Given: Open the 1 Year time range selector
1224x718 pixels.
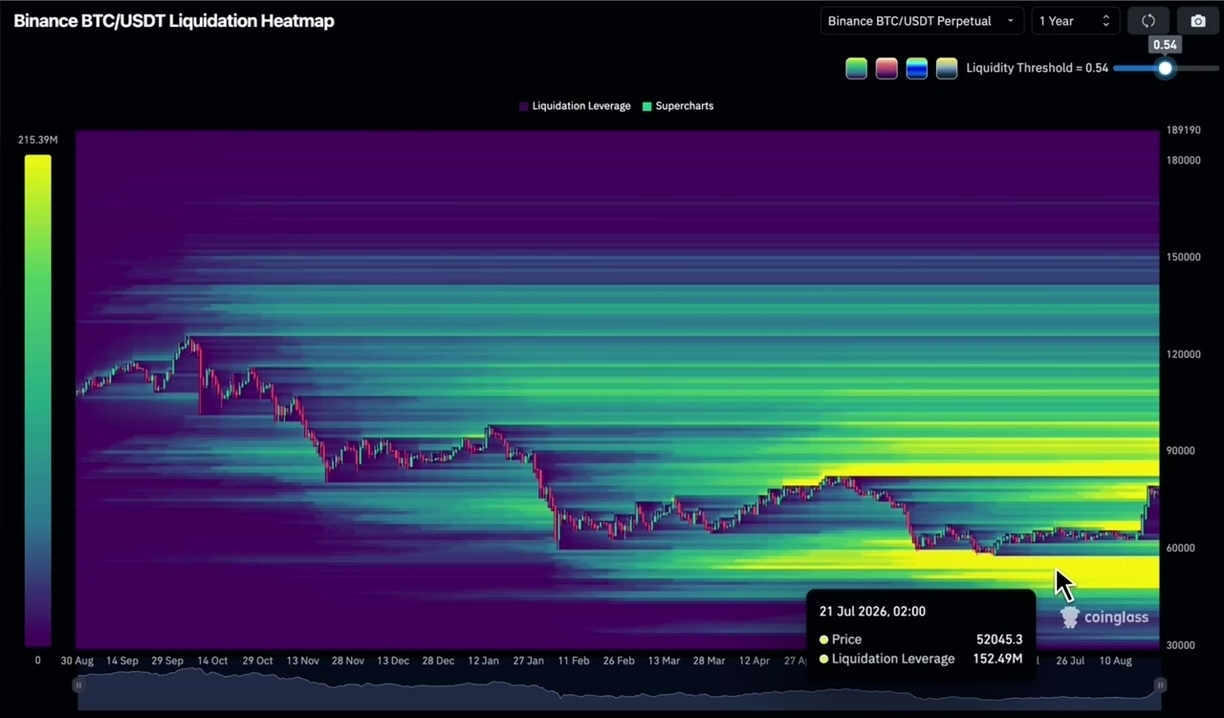Looking at the screenshot, I should (x=1075, y=21).
